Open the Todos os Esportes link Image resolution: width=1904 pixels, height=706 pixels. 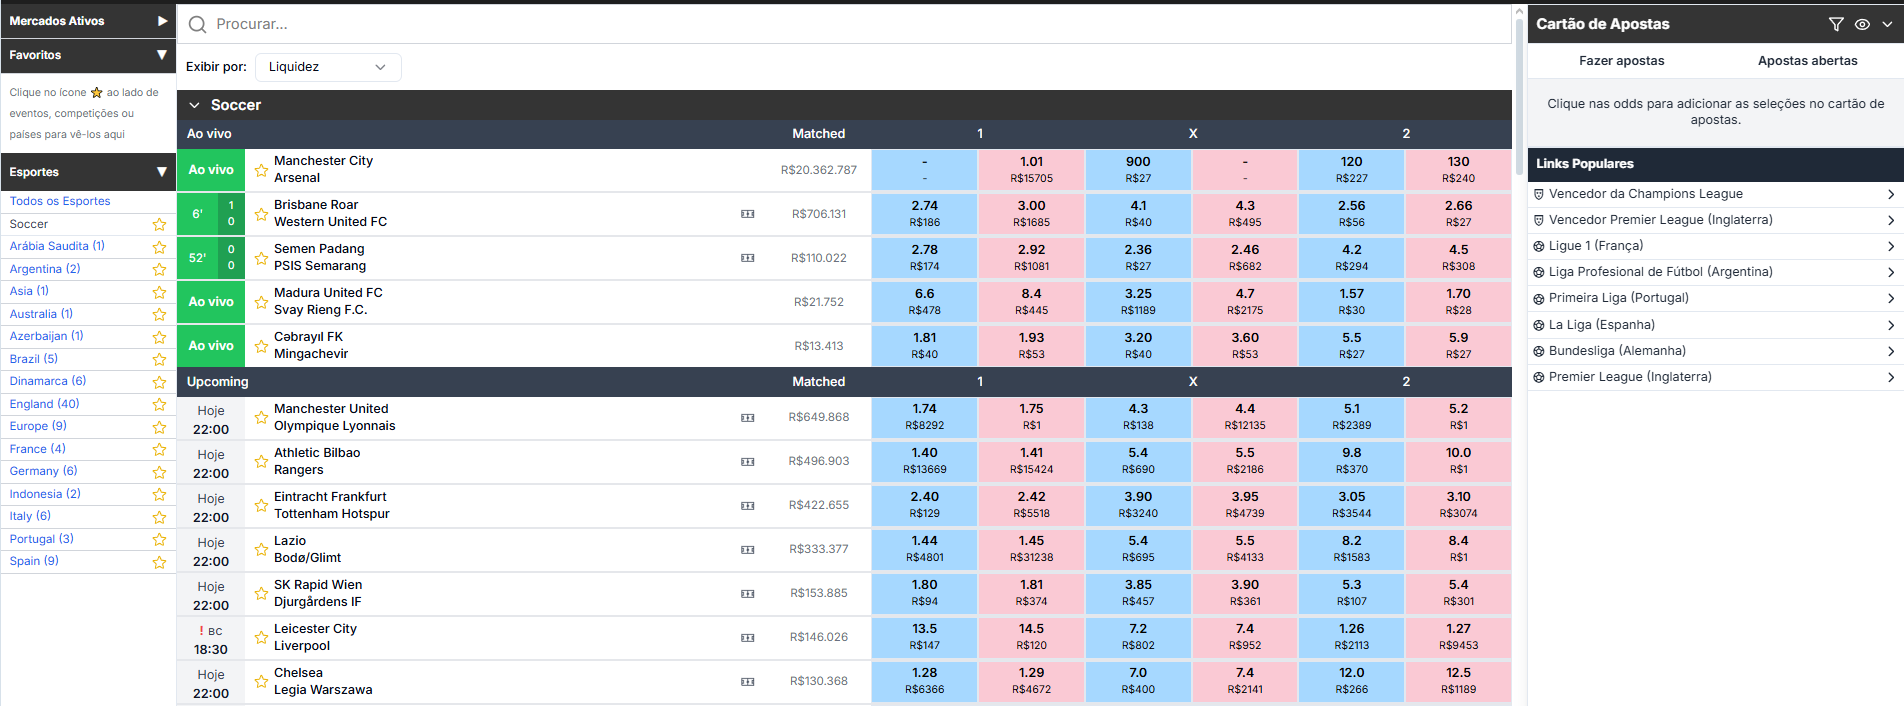click(x=60, y=201)
